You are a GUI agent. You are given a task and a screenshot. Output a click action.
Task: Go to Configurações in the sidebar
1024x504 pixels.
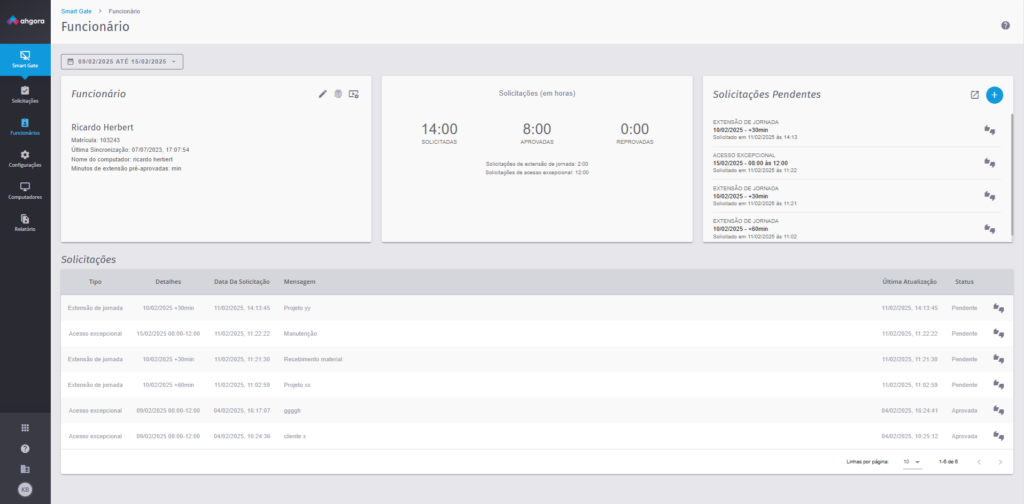[25, 159]
